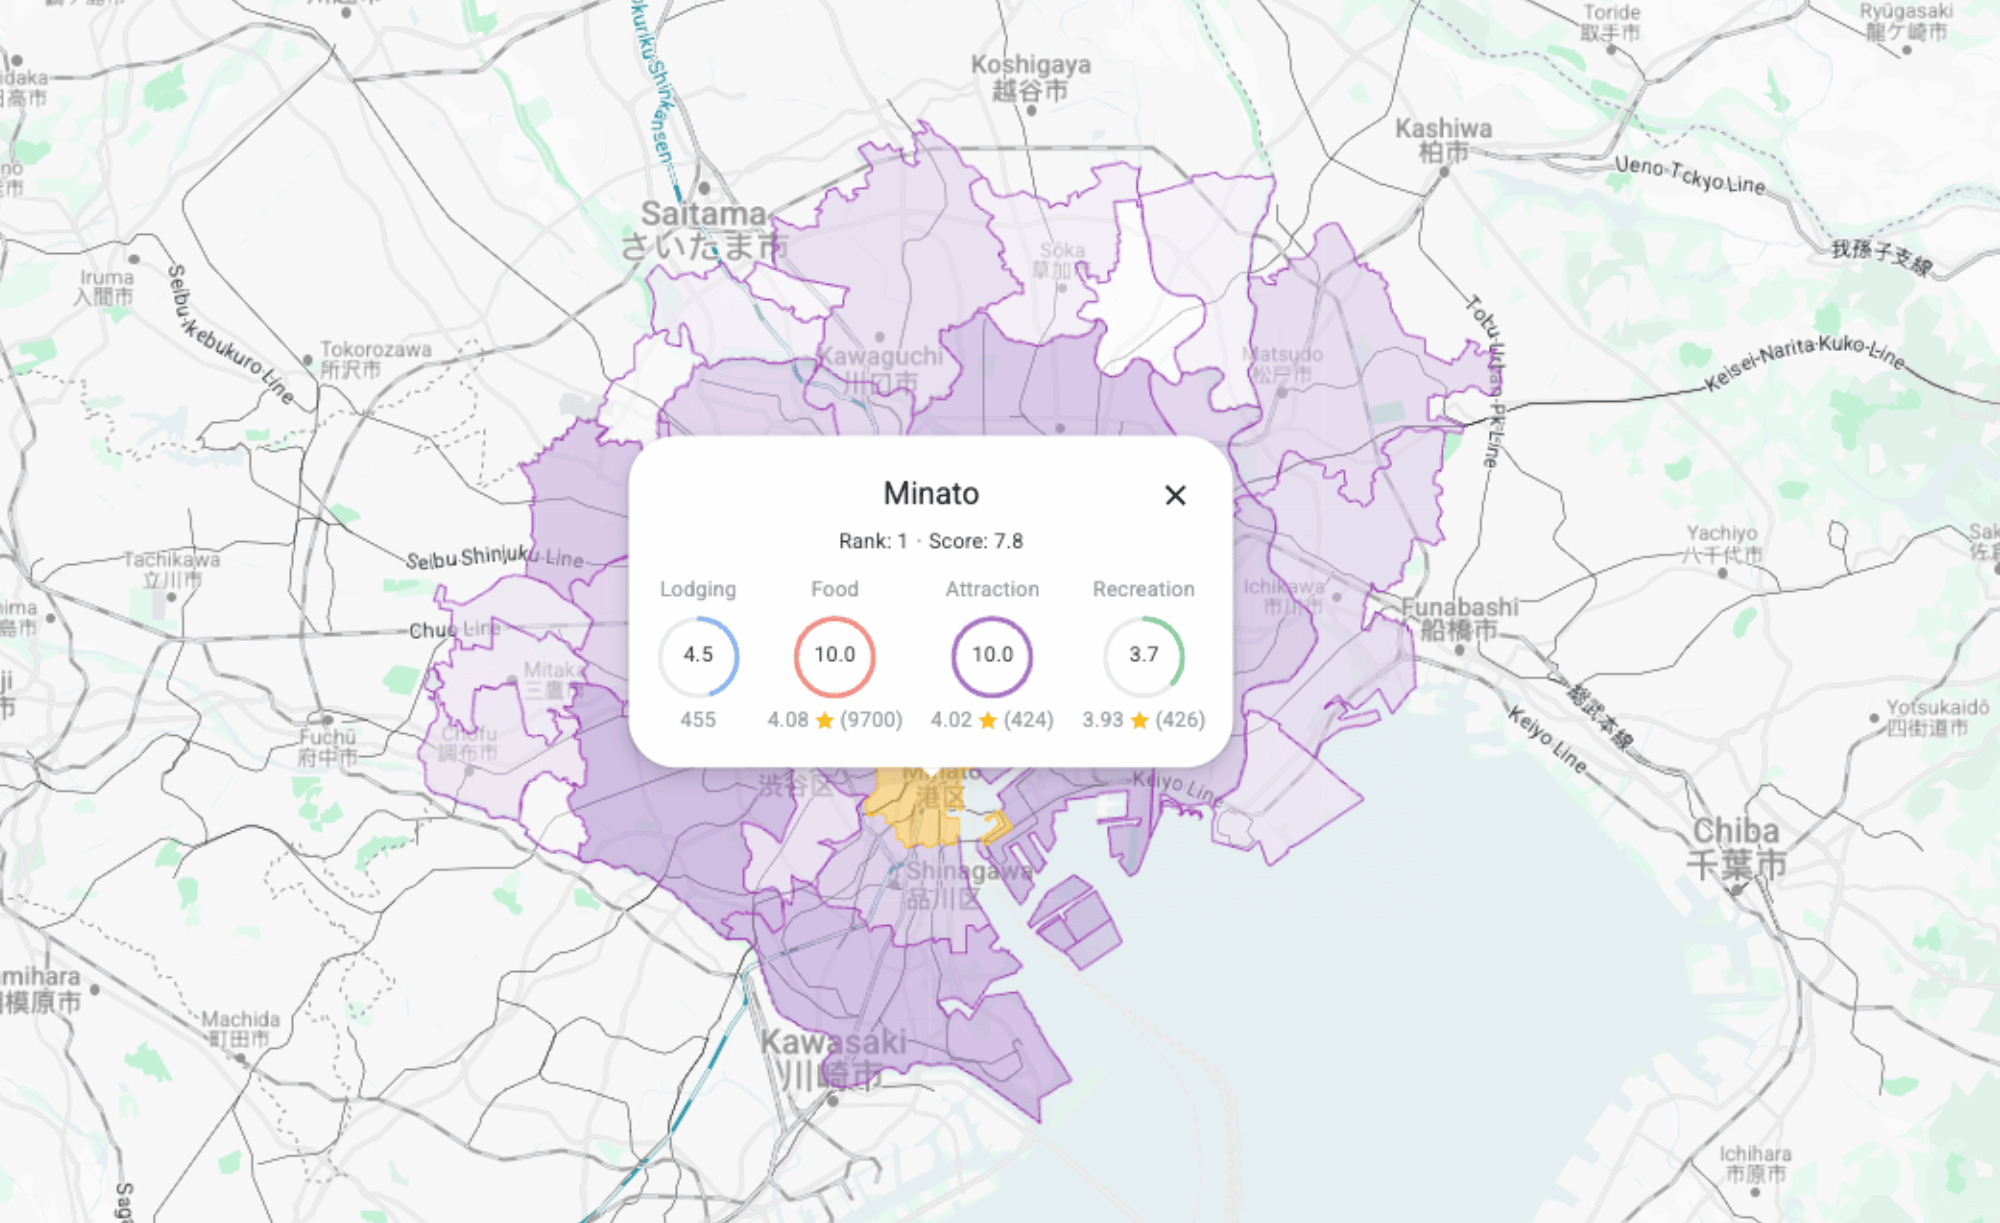Click the Lodging count 455
The width and height of the screenshot is (2000, 1223).
coord(699,719)
